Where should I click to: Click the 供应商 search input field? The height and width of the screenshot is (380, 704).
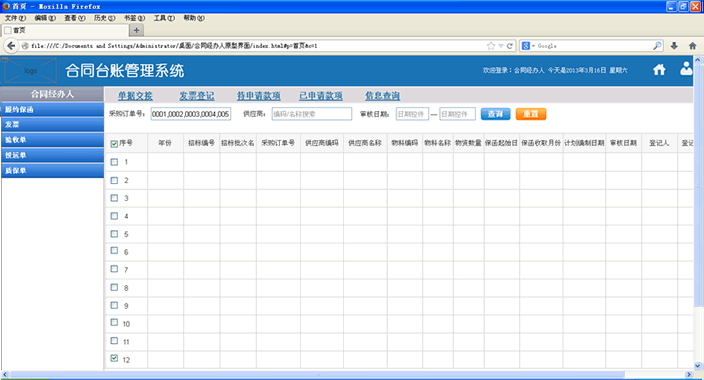coord(312,114)
